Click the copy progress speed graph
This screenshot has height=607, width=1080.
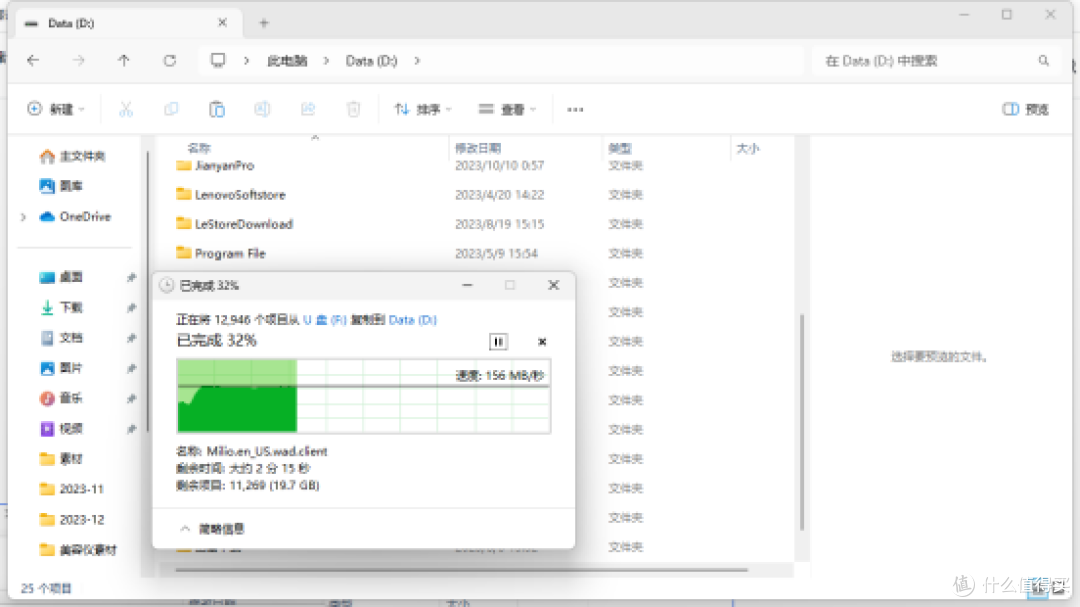point(364,396)
